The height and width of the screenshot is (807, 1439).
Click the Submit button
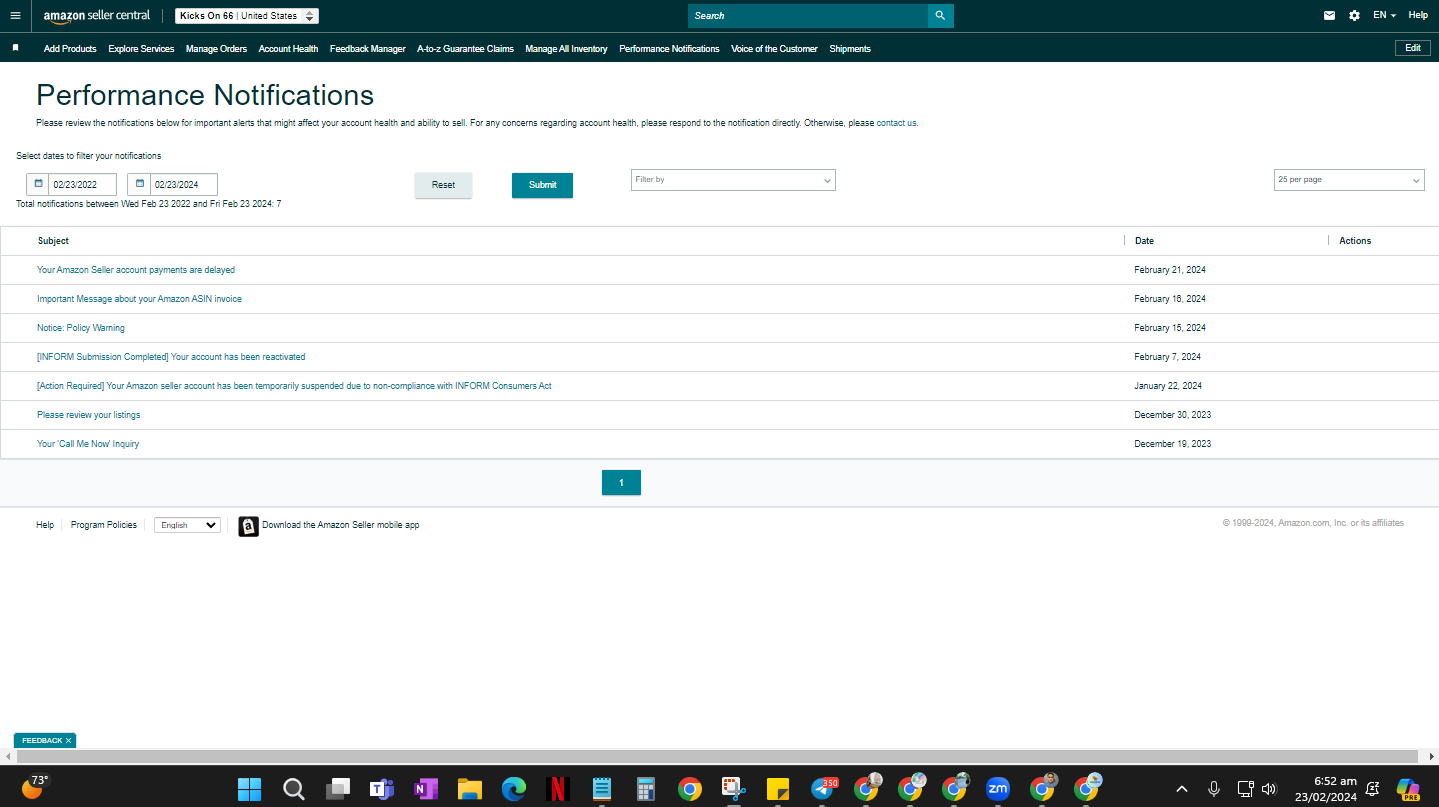[x=542, y=185]
